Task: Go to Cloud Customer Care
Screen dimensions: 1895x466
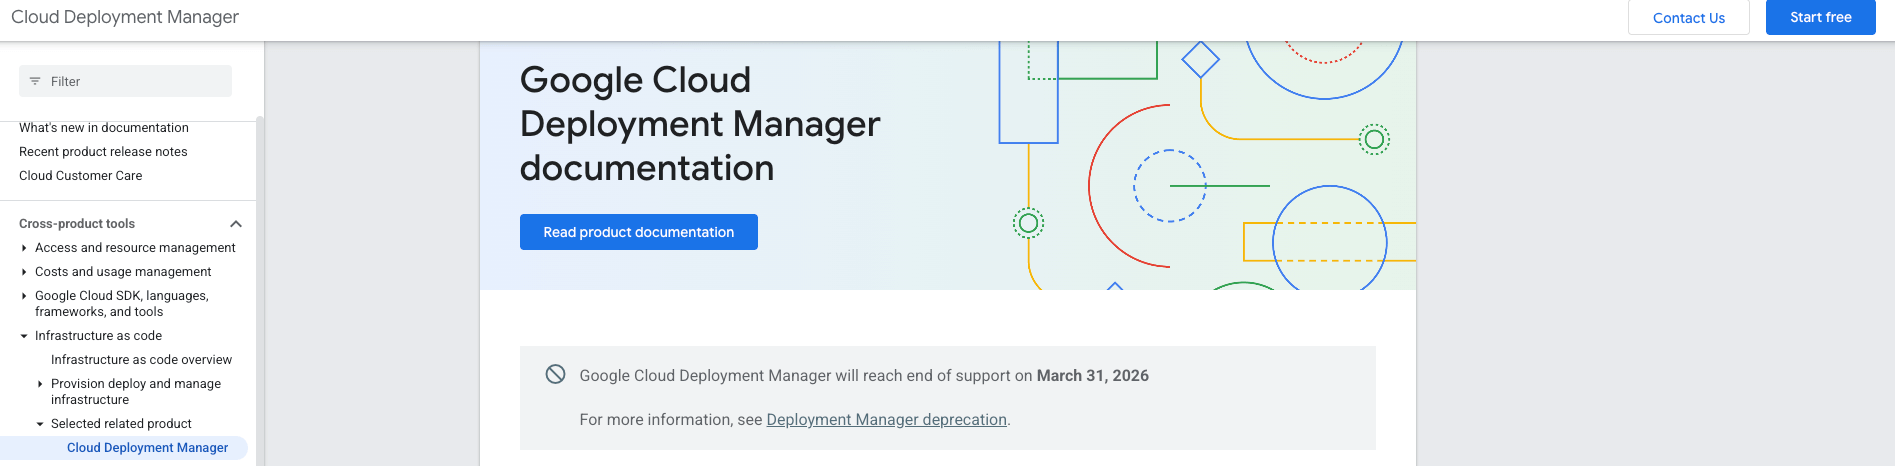Action: pos(81,176)
